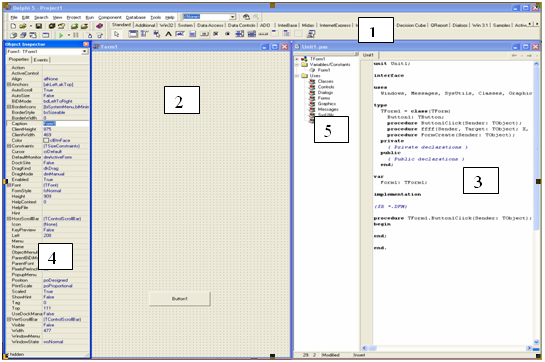Select the RadioButton component icon

click(227, 34)
